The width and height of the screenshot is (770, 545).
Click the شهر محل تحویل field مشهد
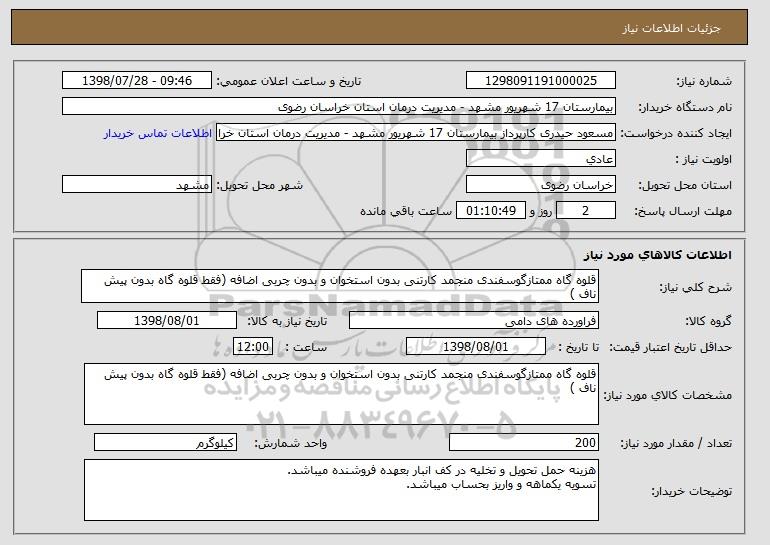click(137, 185)
